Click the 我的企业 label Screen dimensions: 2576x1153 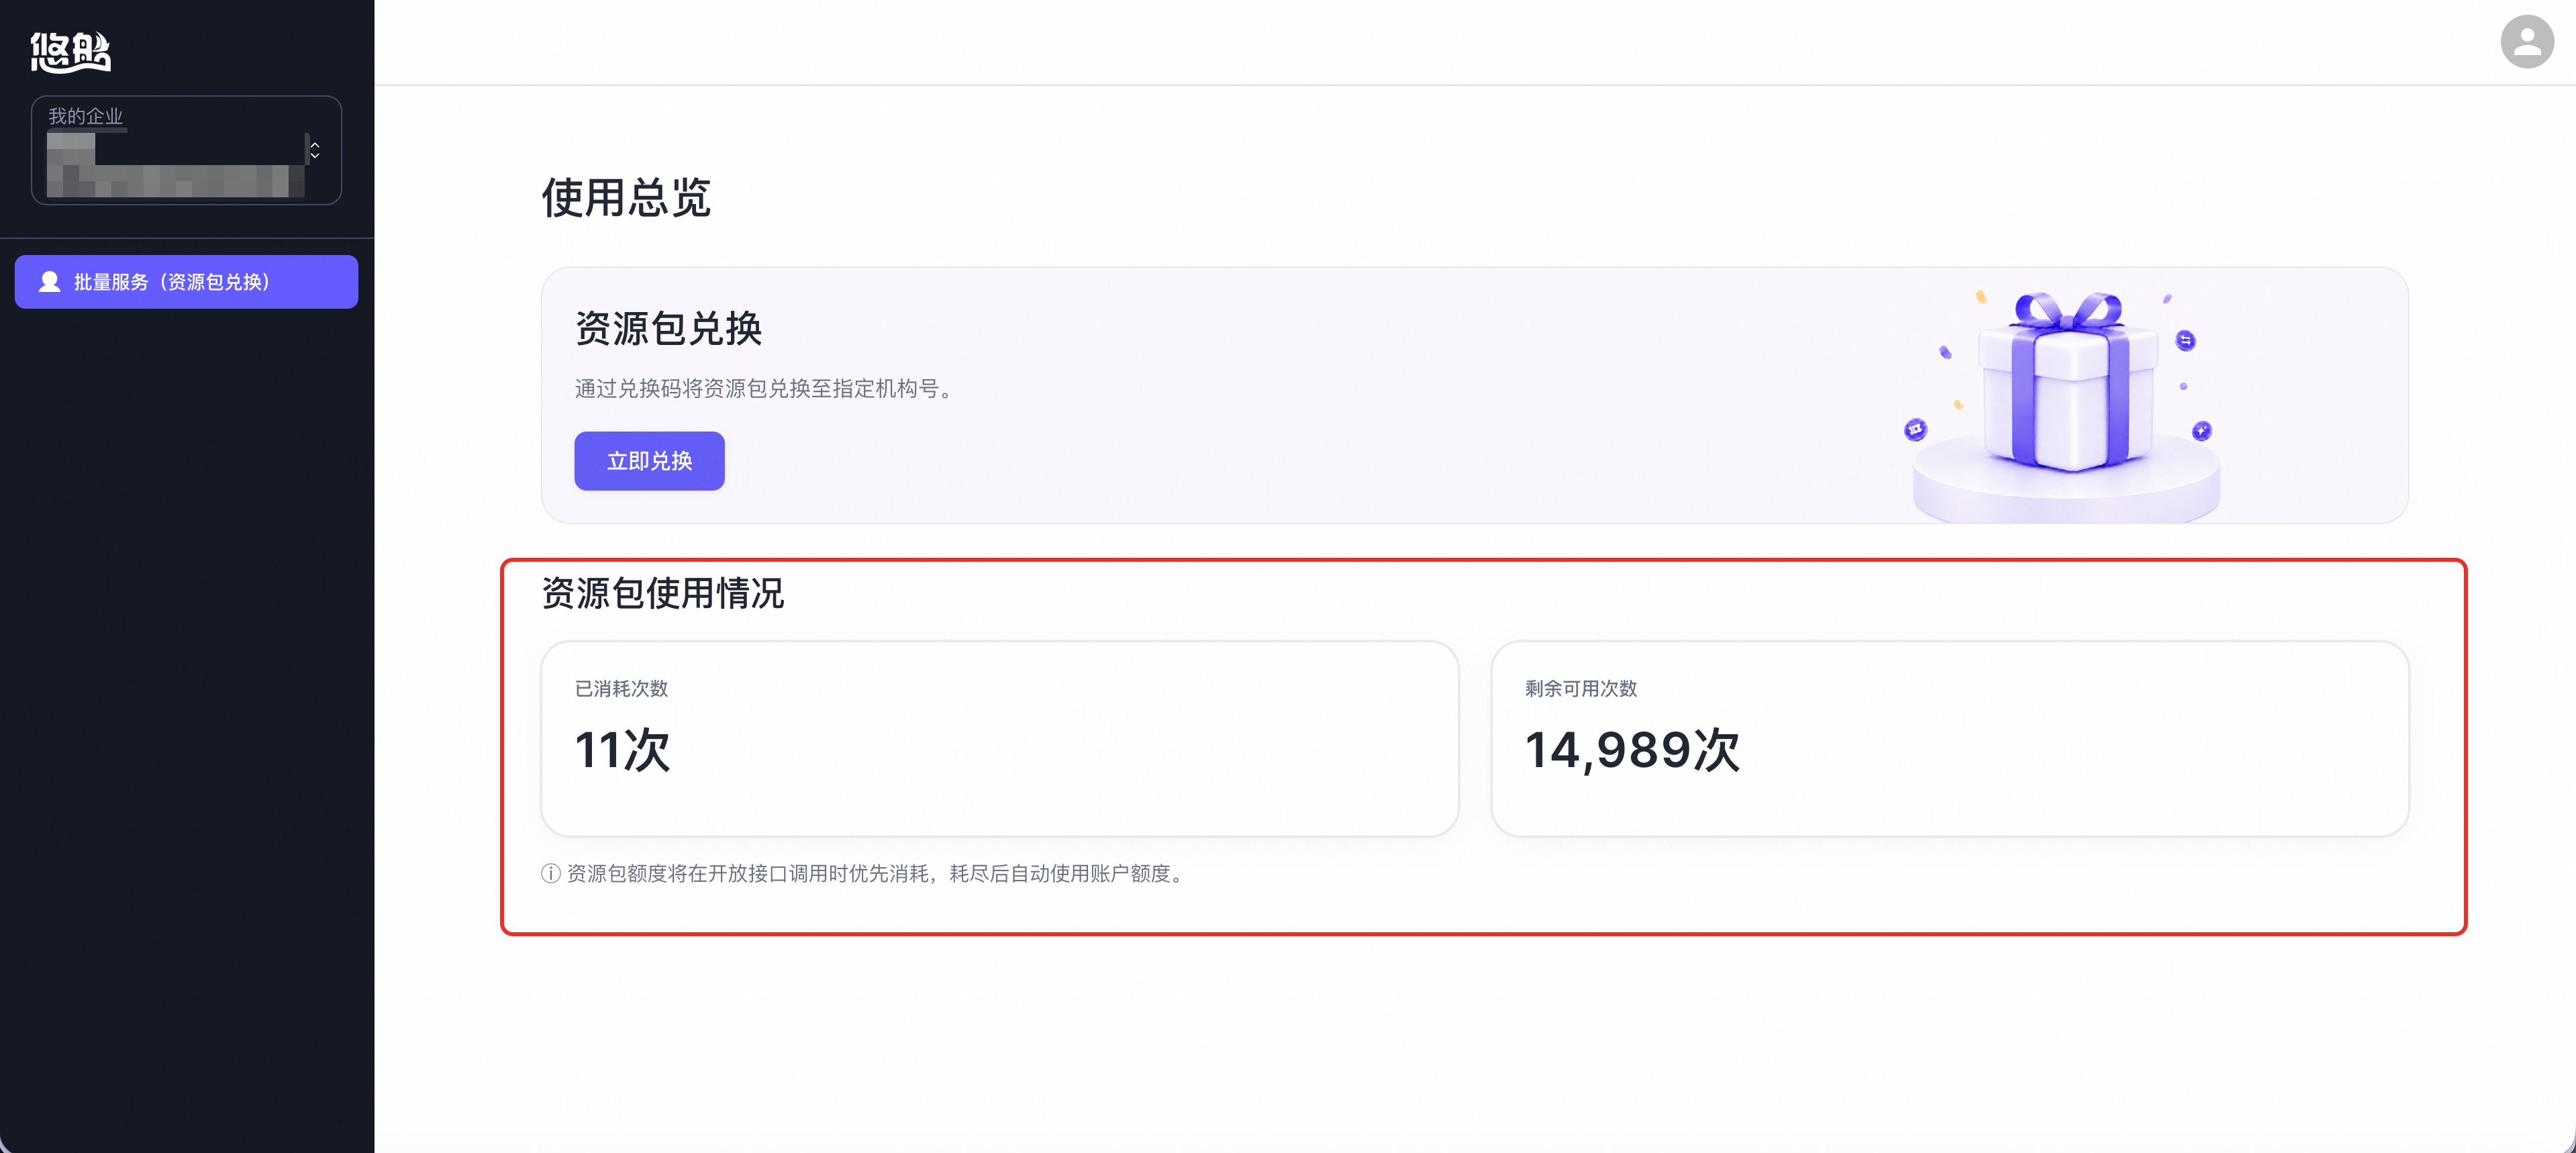click(x=86, y=116)
